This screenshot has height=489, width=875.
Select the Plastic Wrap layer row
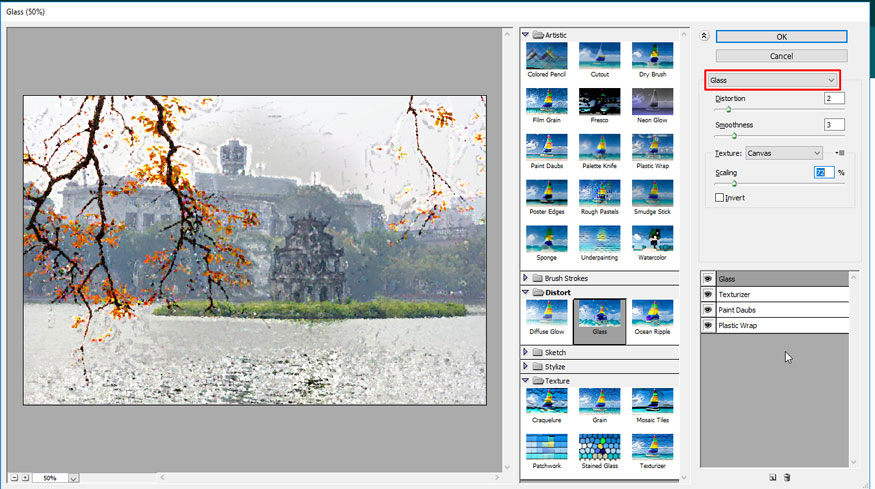pos(775,325)
